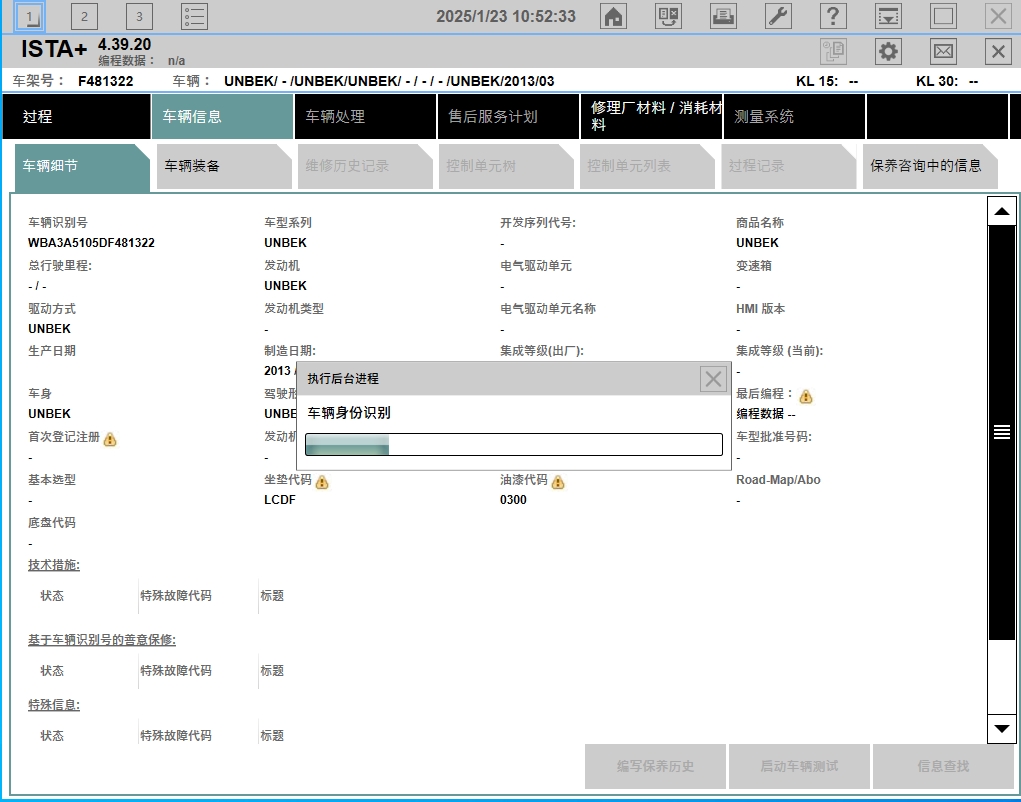Screen dimensions: 1021x802
Task: Open help via question mark icon
Action: point(833,16)
